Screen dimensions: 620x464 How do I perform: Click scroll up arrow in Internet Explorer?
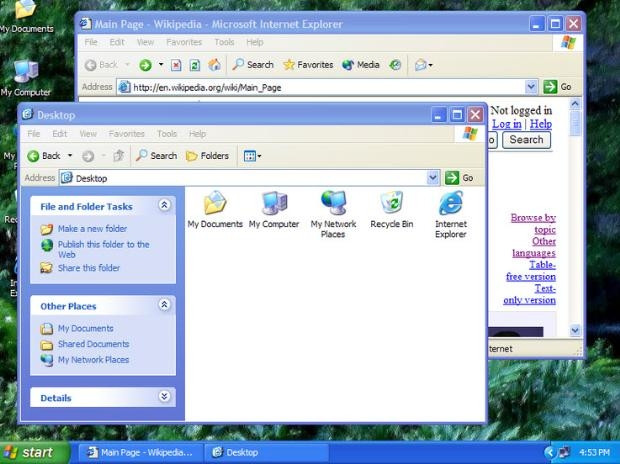575,104
